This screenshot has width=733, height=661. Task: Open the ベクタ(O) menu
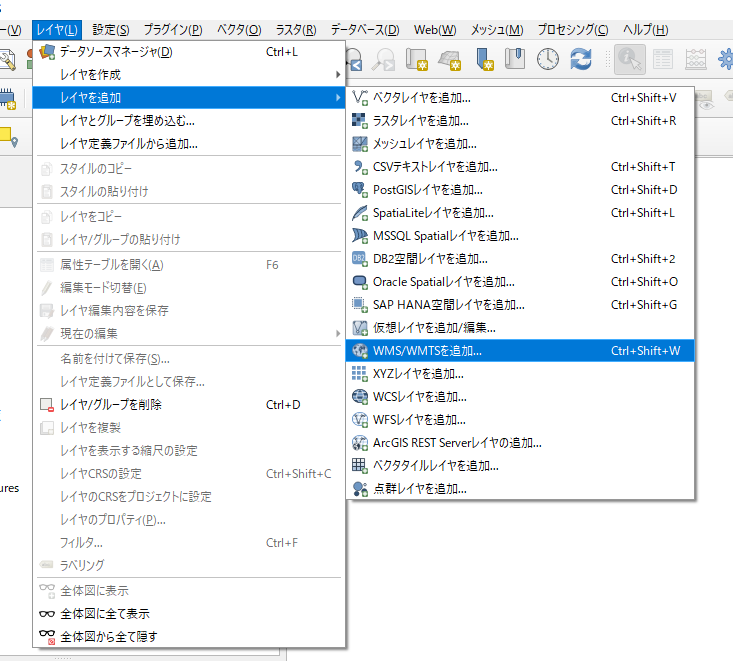[x=239, y=30]
